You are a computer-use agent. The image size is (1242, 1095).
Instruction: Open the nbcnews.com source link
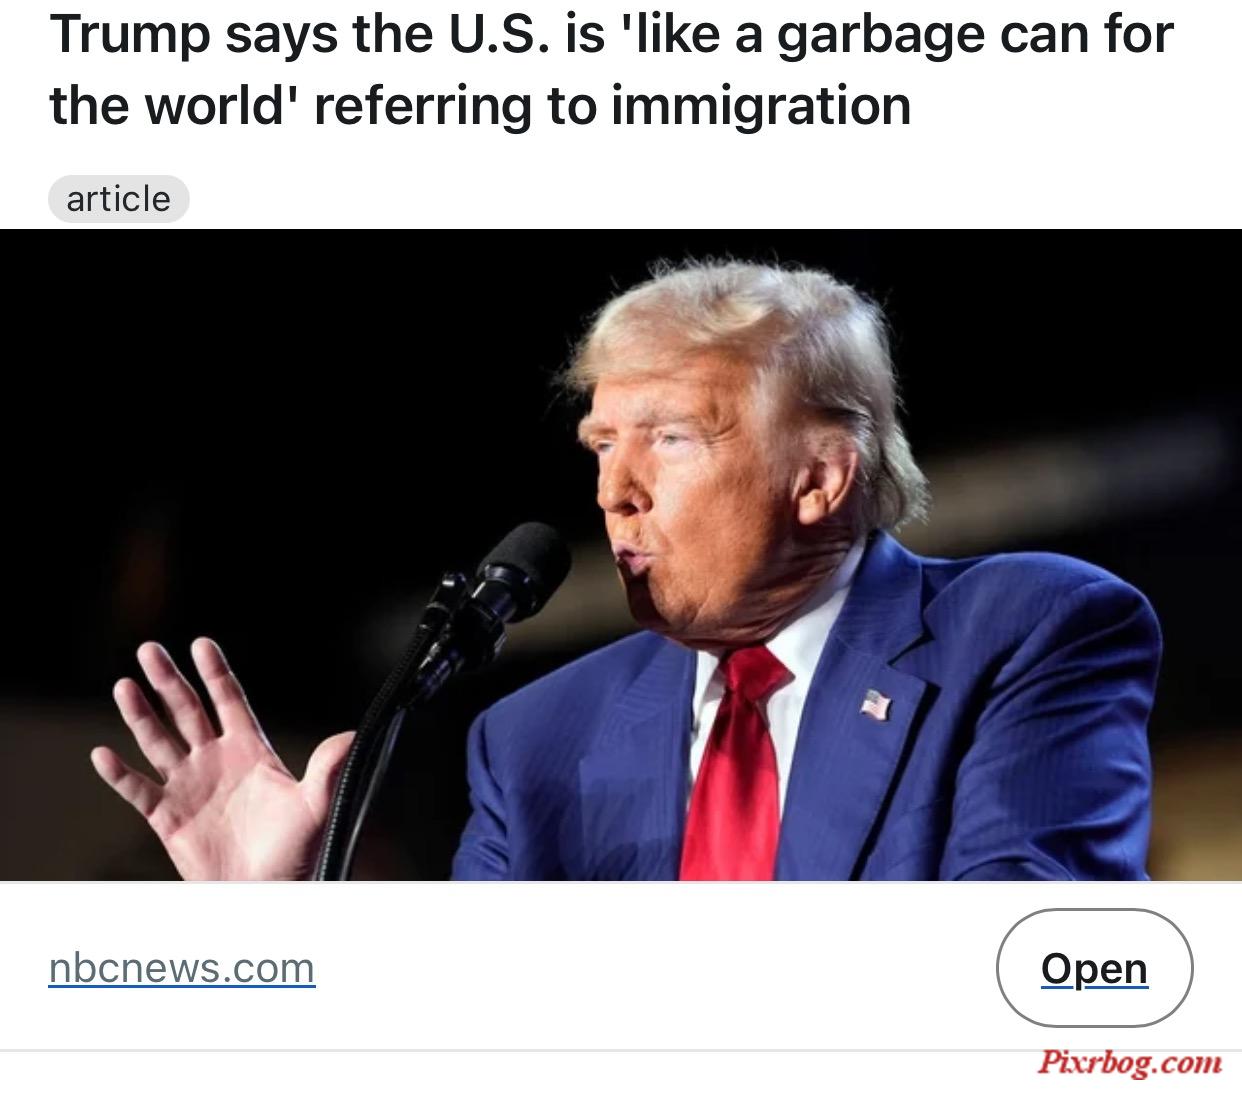pyautogui.click(x=182, y=968)
